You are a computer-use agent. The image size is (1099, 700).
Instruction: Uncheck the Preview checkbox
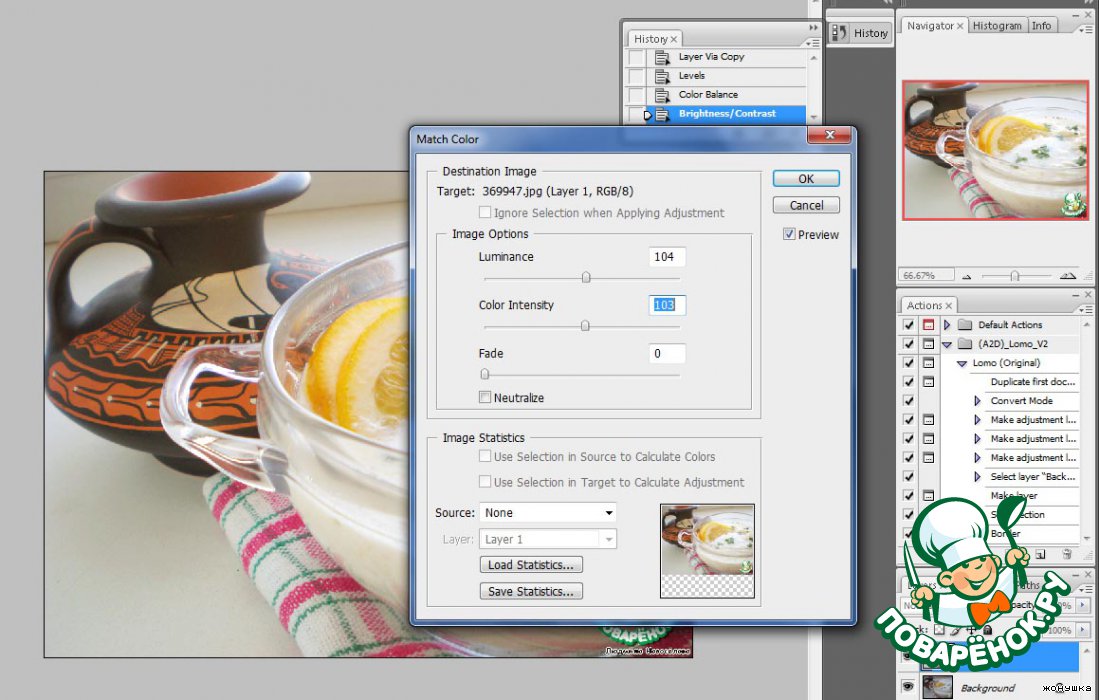point(789,235)
